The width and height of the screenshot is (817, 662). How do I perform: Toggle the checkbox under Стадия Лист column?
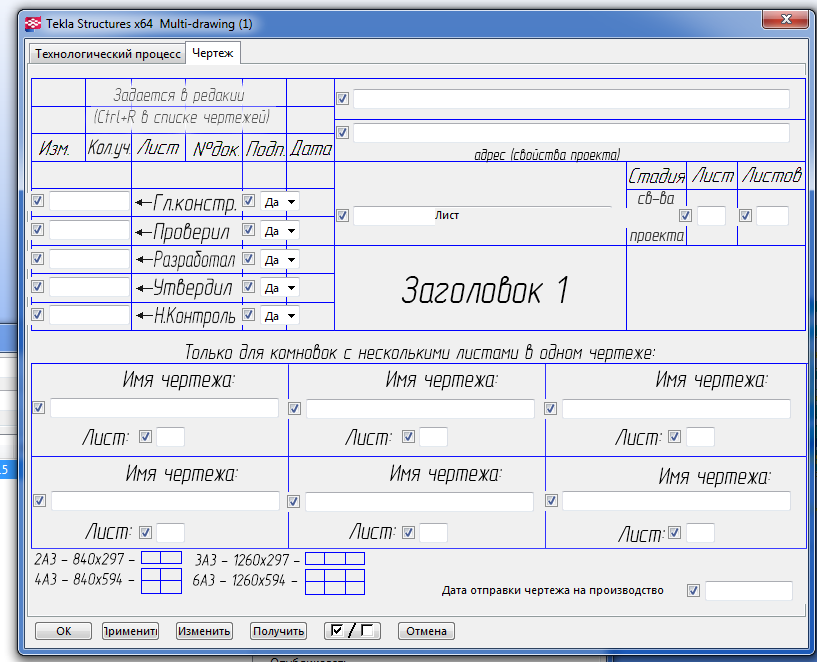[x=685, y=215]
